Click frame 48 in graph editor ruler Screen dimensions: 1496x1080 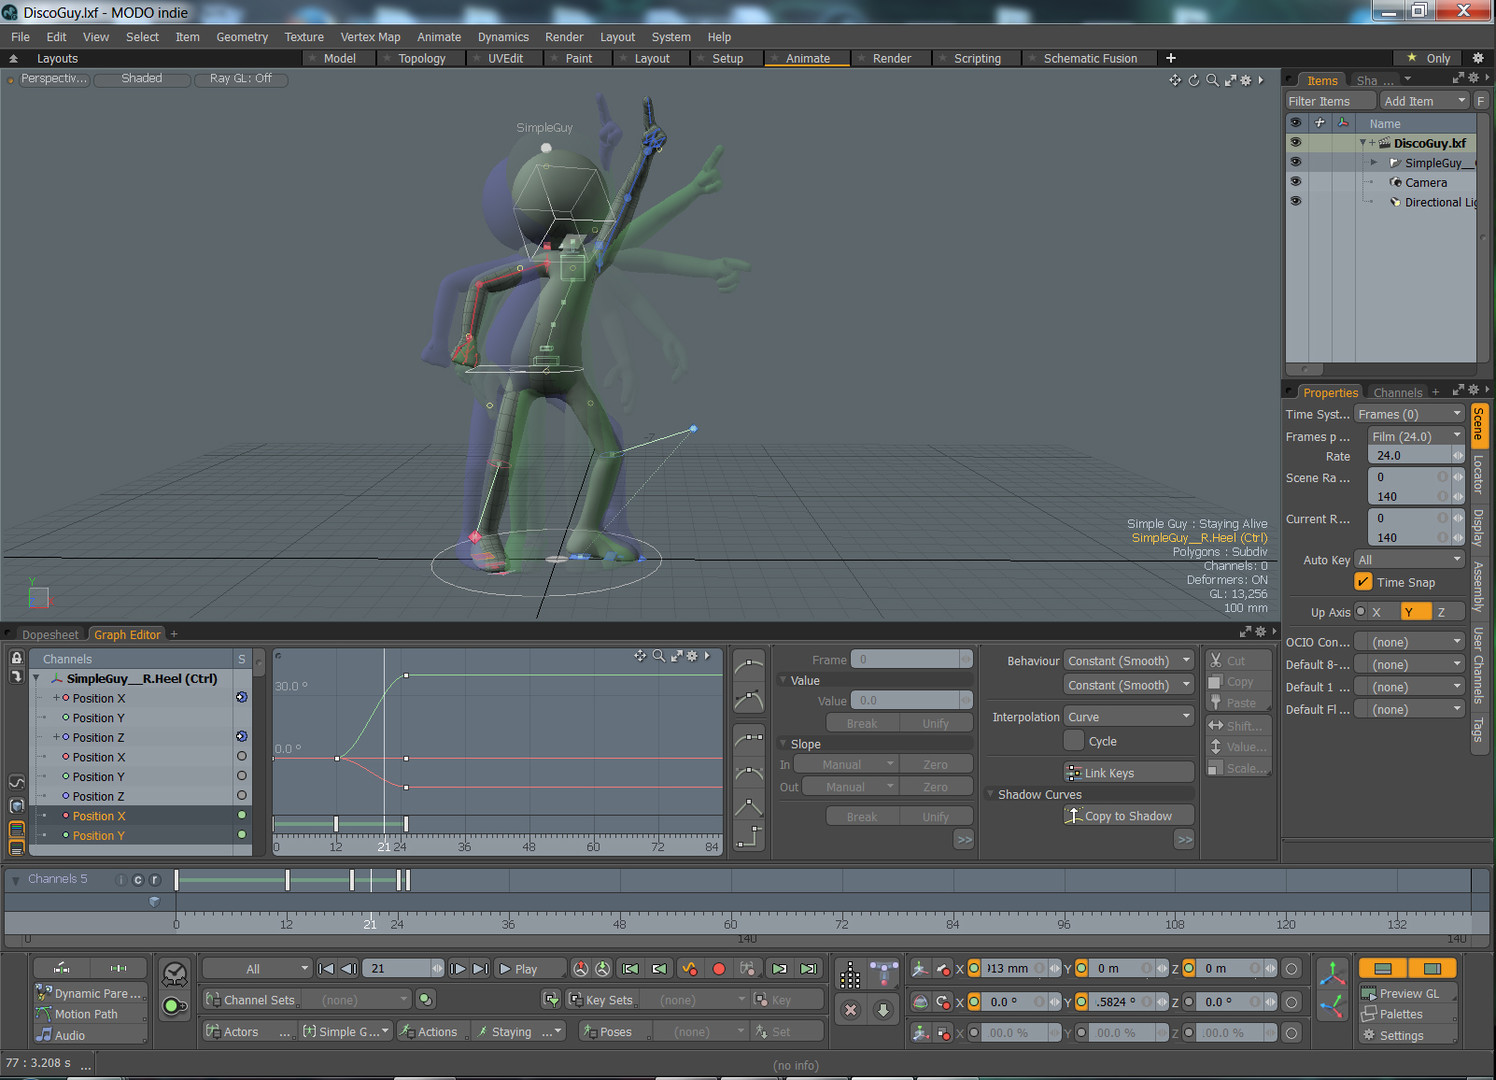pos(529,846)
